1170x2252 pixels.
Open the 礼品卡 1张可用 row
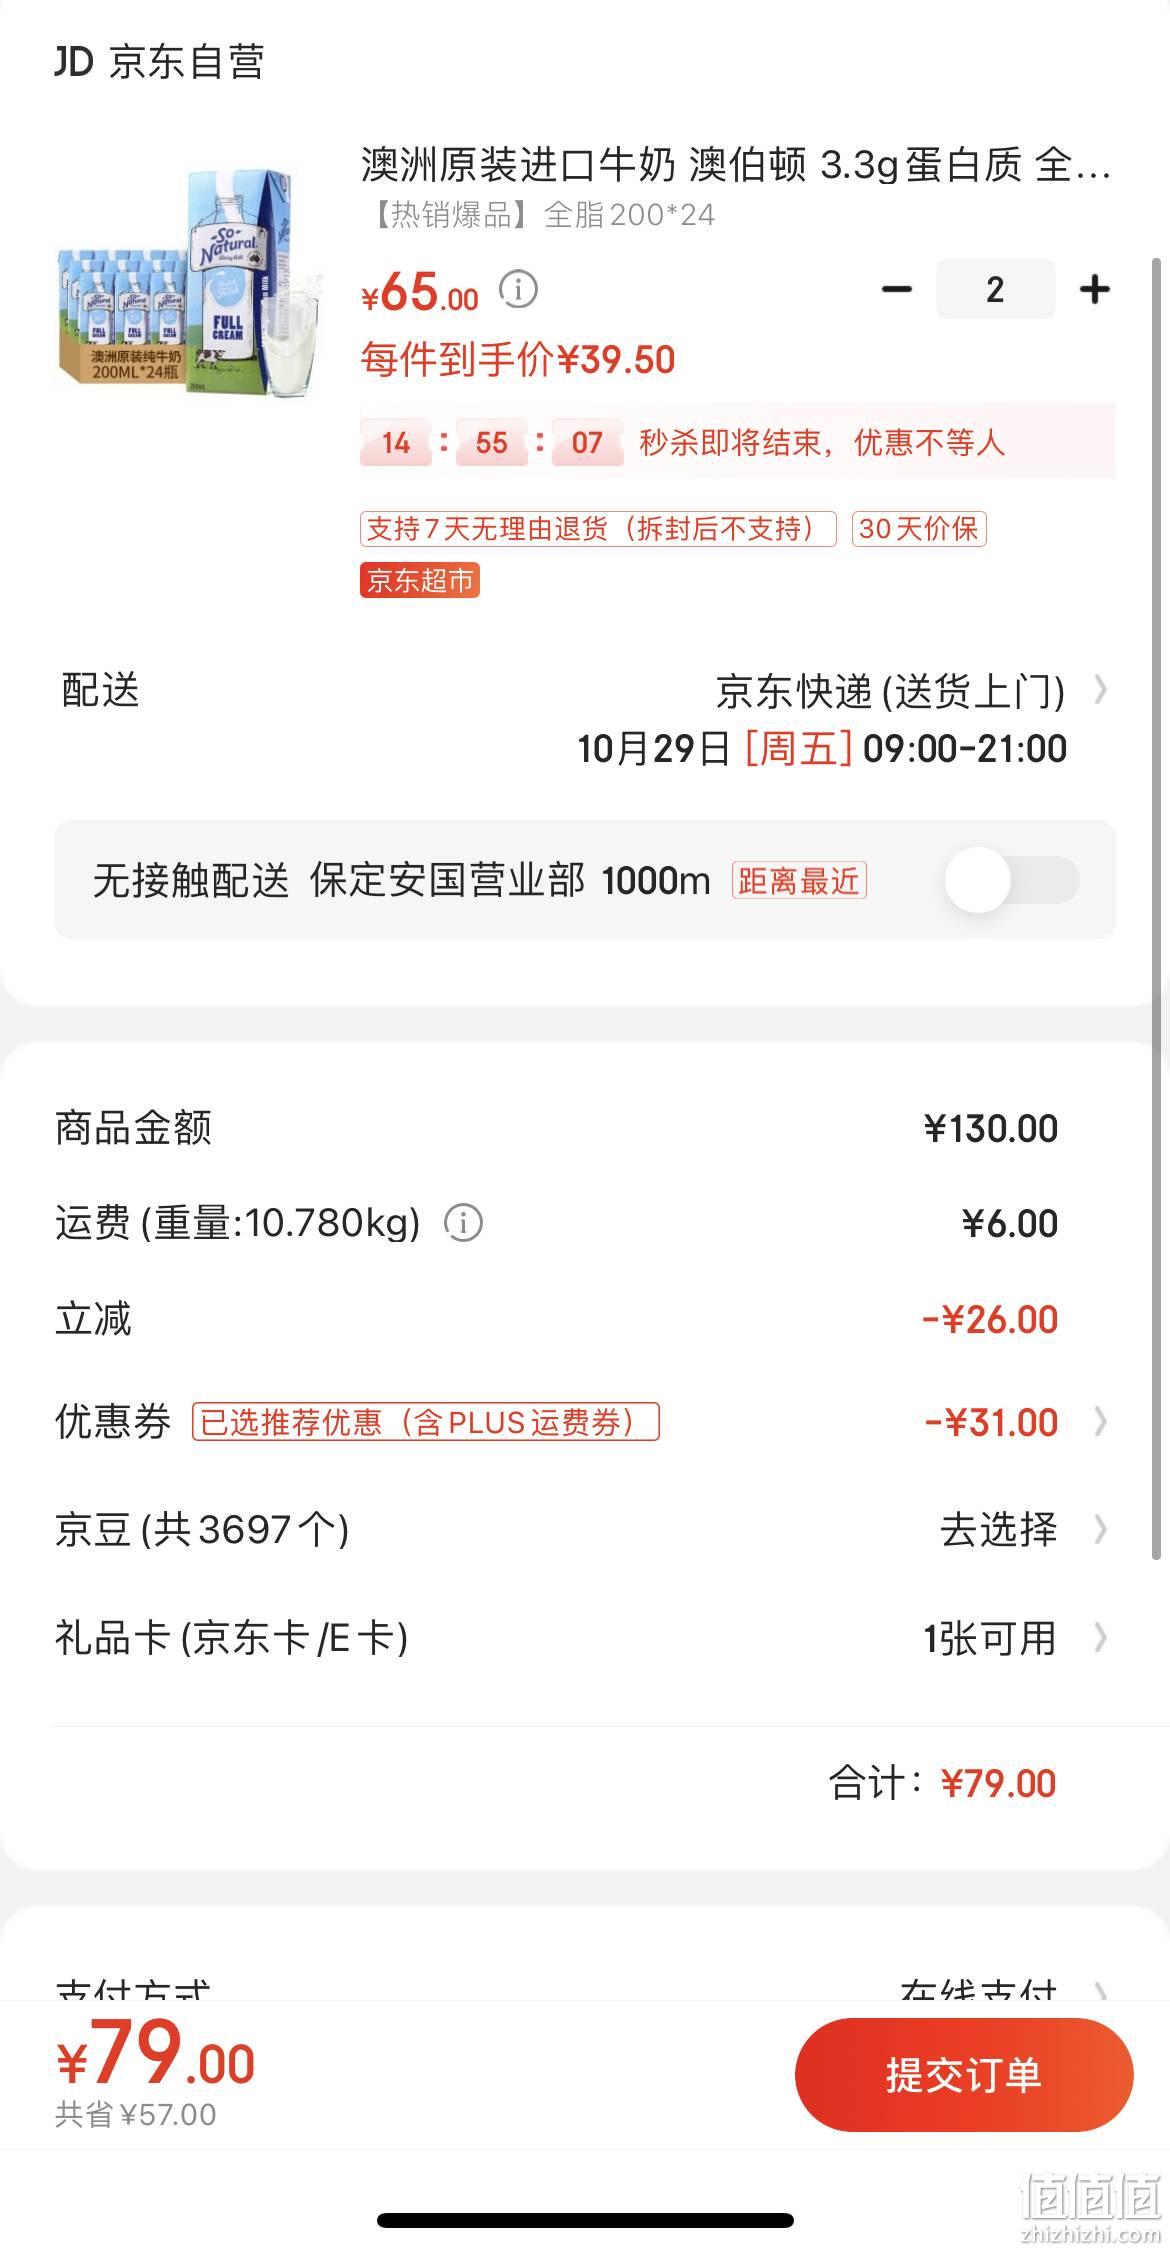[x=585, y=1637]
